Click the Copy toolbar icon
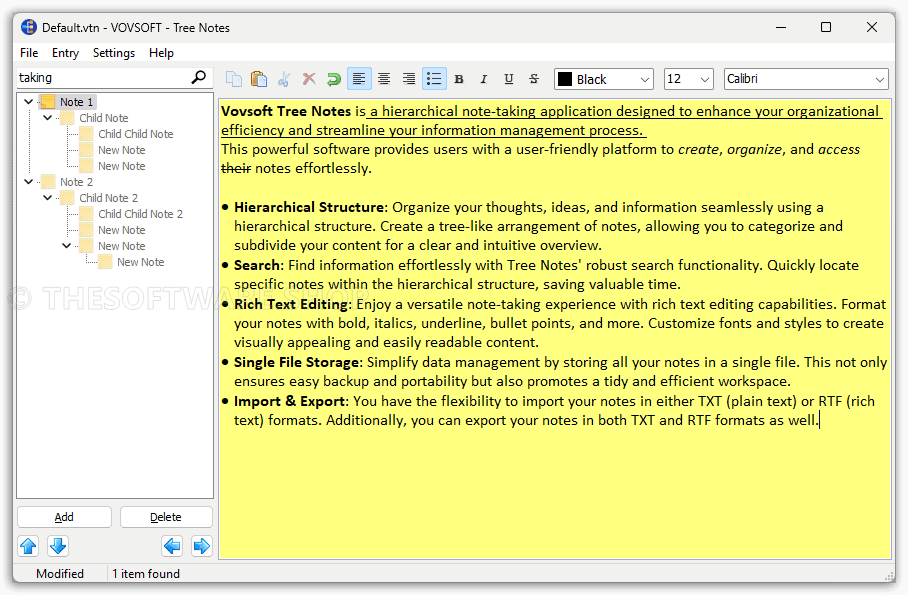 [234, 79]
